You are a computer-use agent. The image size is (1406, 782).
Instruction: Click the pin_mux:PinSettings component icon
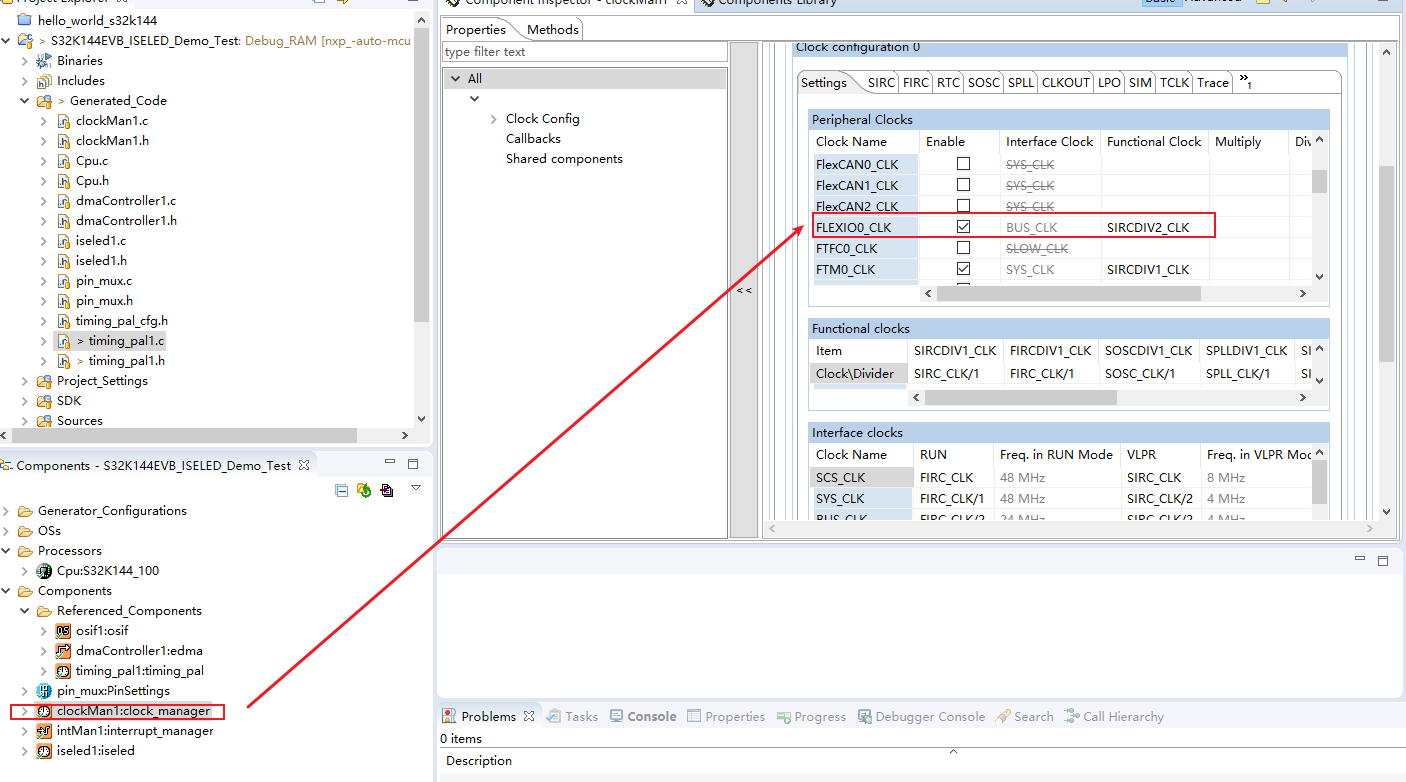click(44, 691)
